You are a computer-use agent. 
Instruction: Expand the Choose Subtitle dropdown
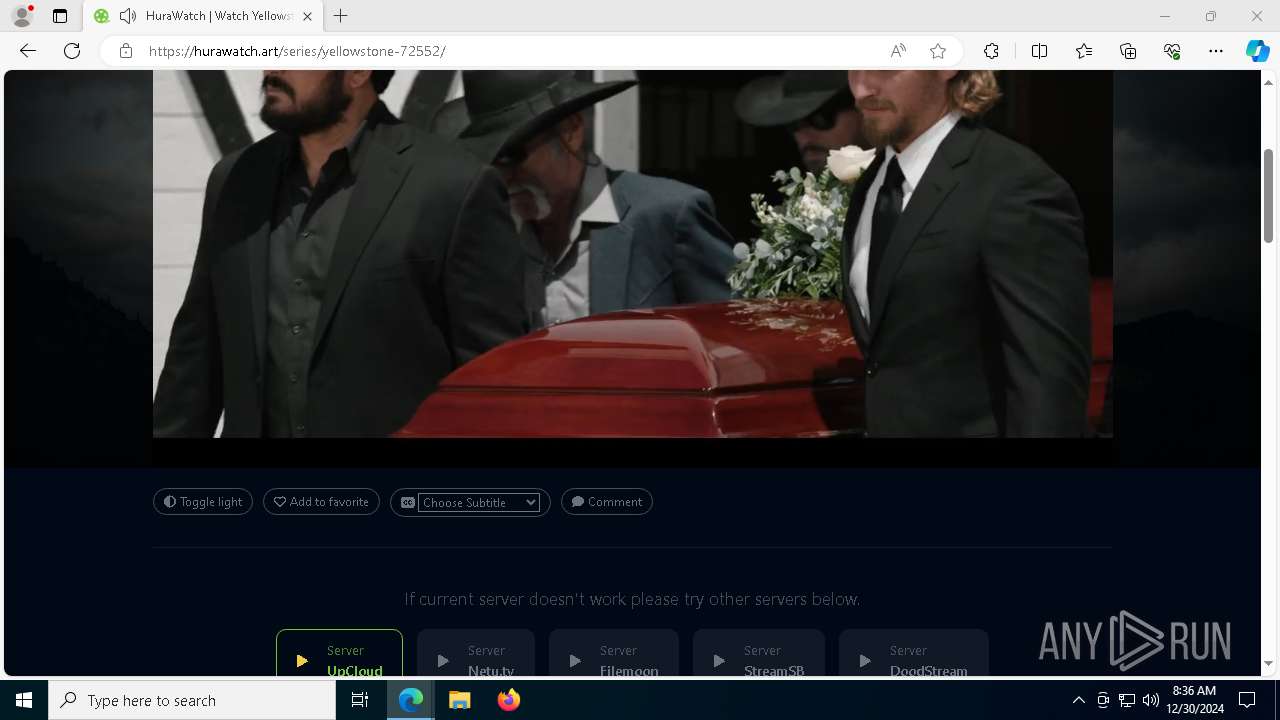coord(479,502)
